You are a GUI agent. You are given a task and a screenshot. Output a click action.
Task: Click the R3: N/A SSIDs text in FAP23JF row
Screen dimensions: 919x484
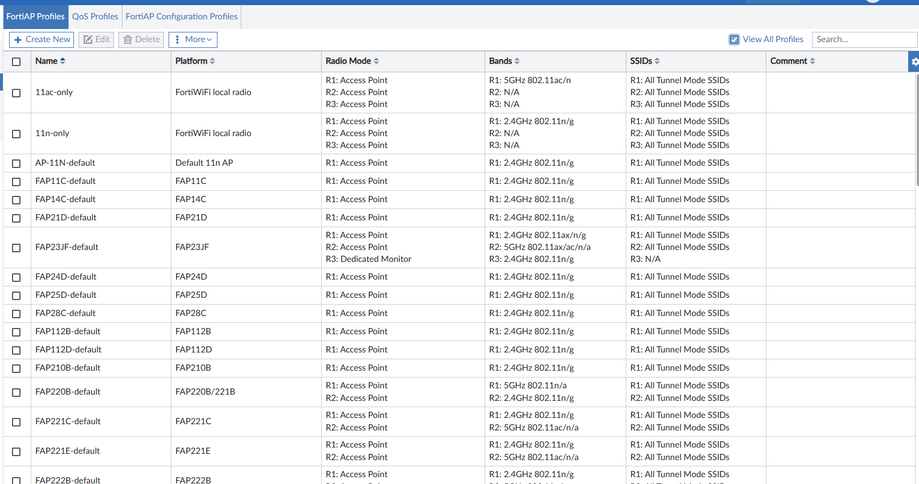click(x=645, y=258)
